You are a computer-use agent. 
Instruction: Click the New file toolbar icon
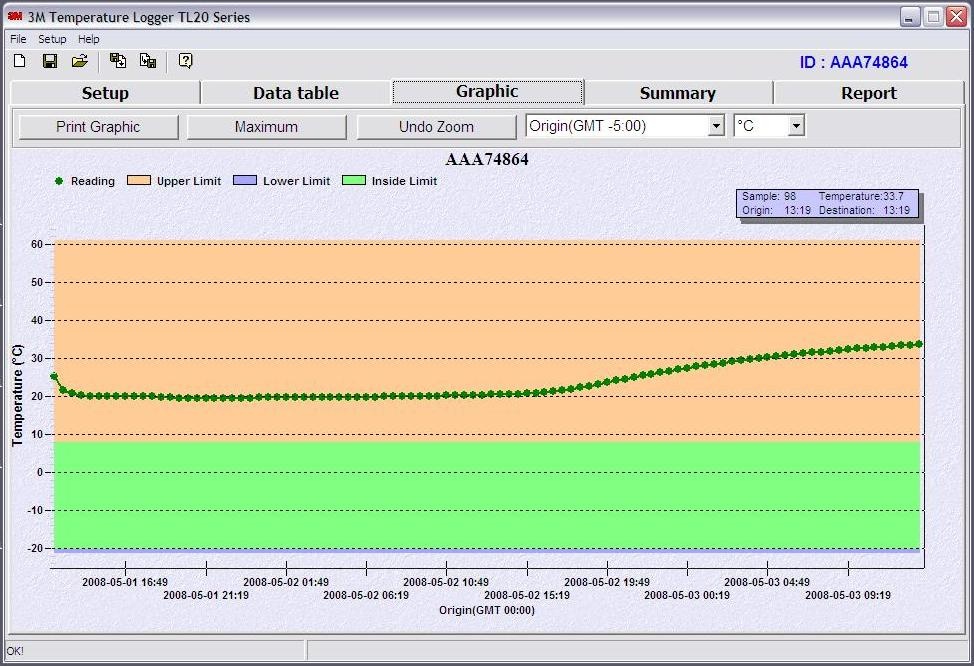(x=20, y=61)
